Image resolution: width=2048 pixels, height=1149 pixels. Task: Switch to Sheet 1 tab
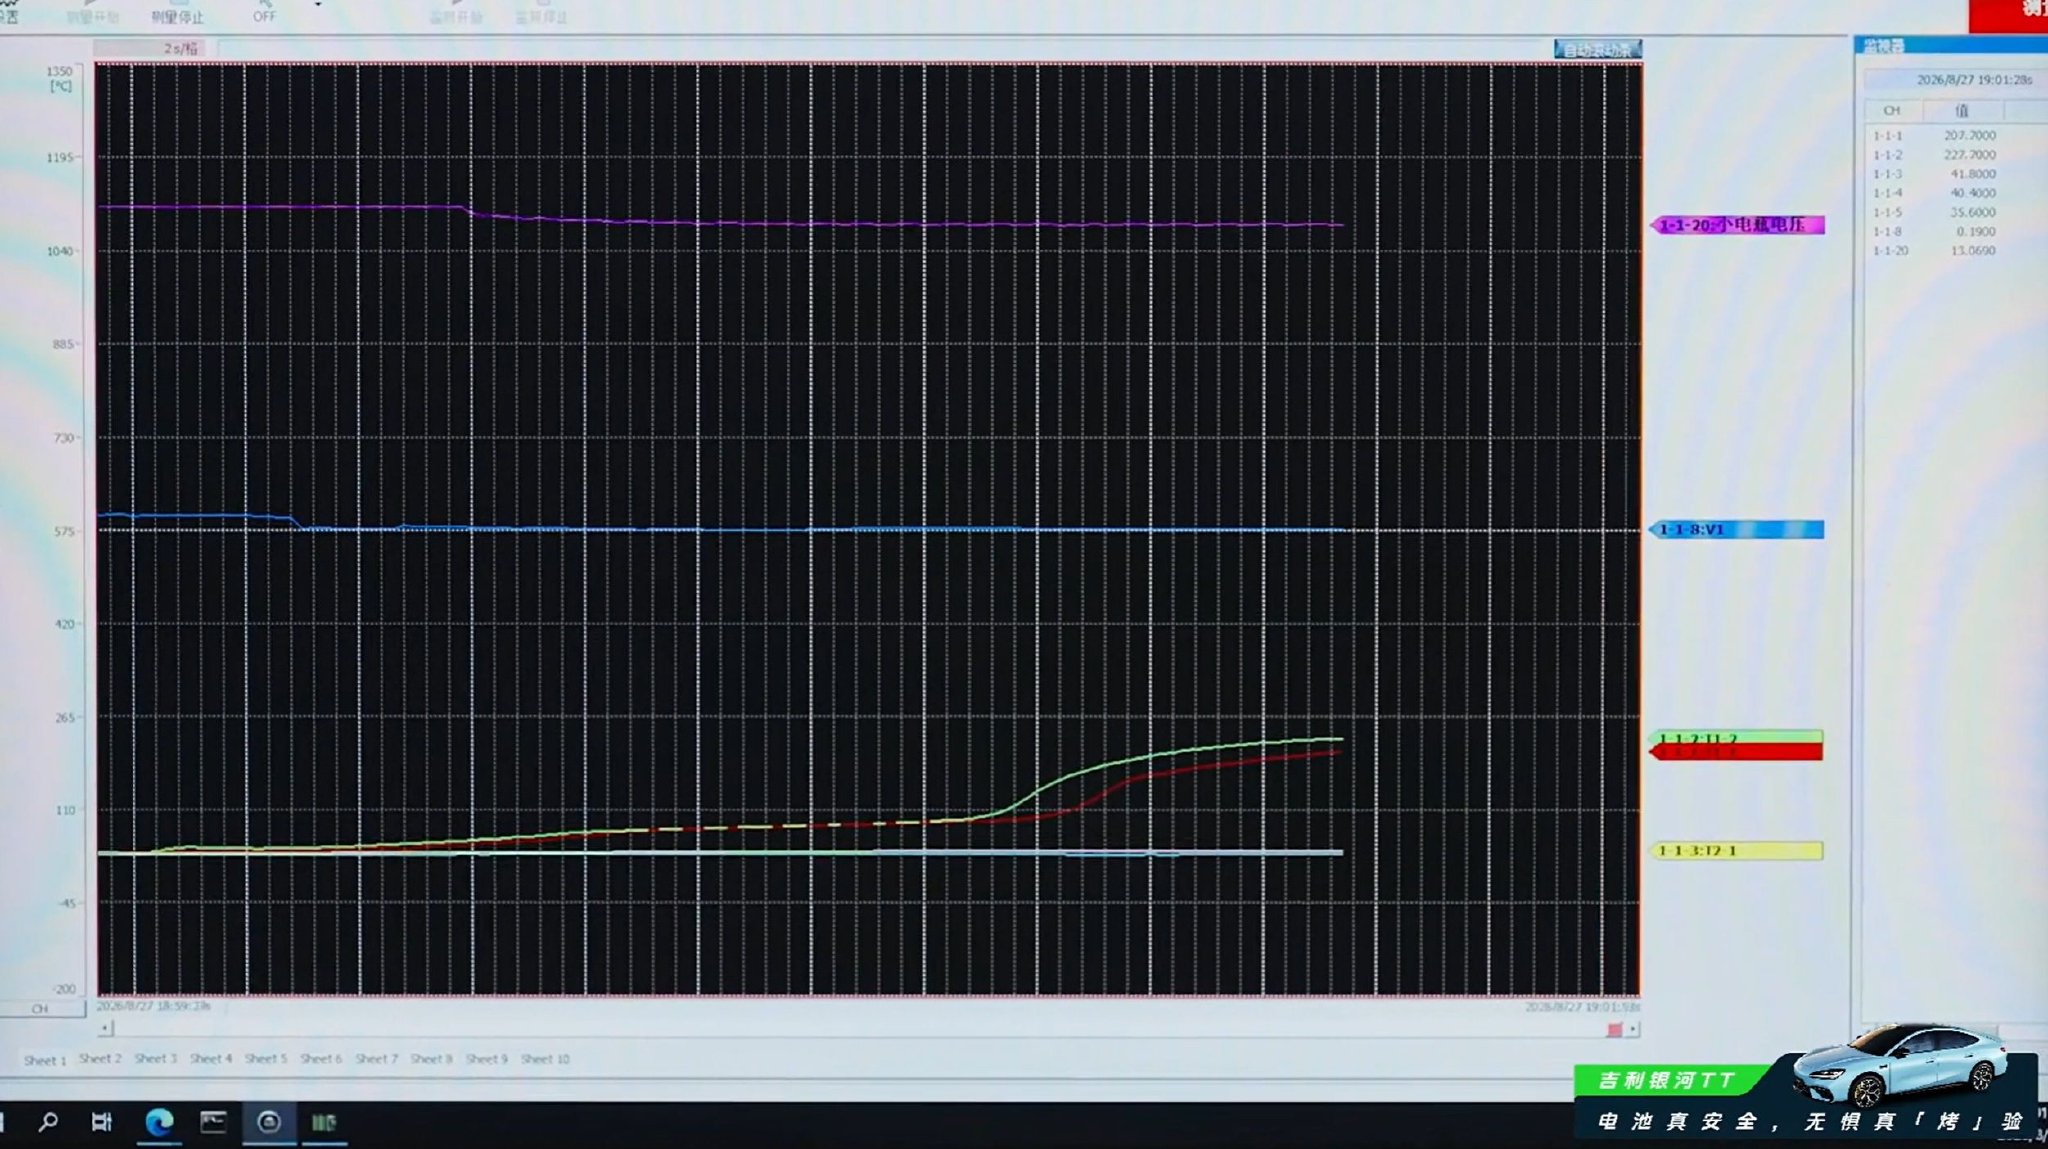tap(45, 1060)
